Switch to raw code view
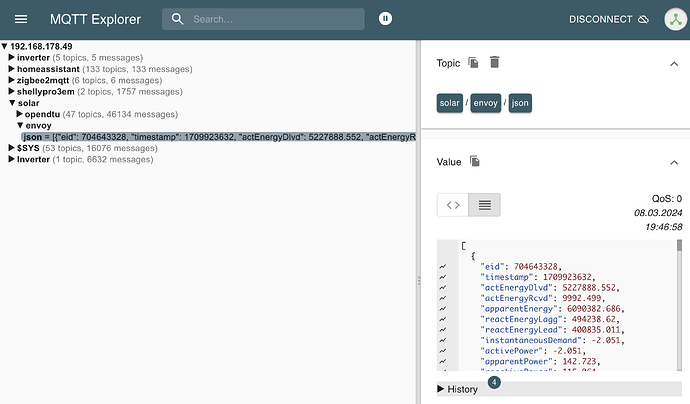 point(453,205)
